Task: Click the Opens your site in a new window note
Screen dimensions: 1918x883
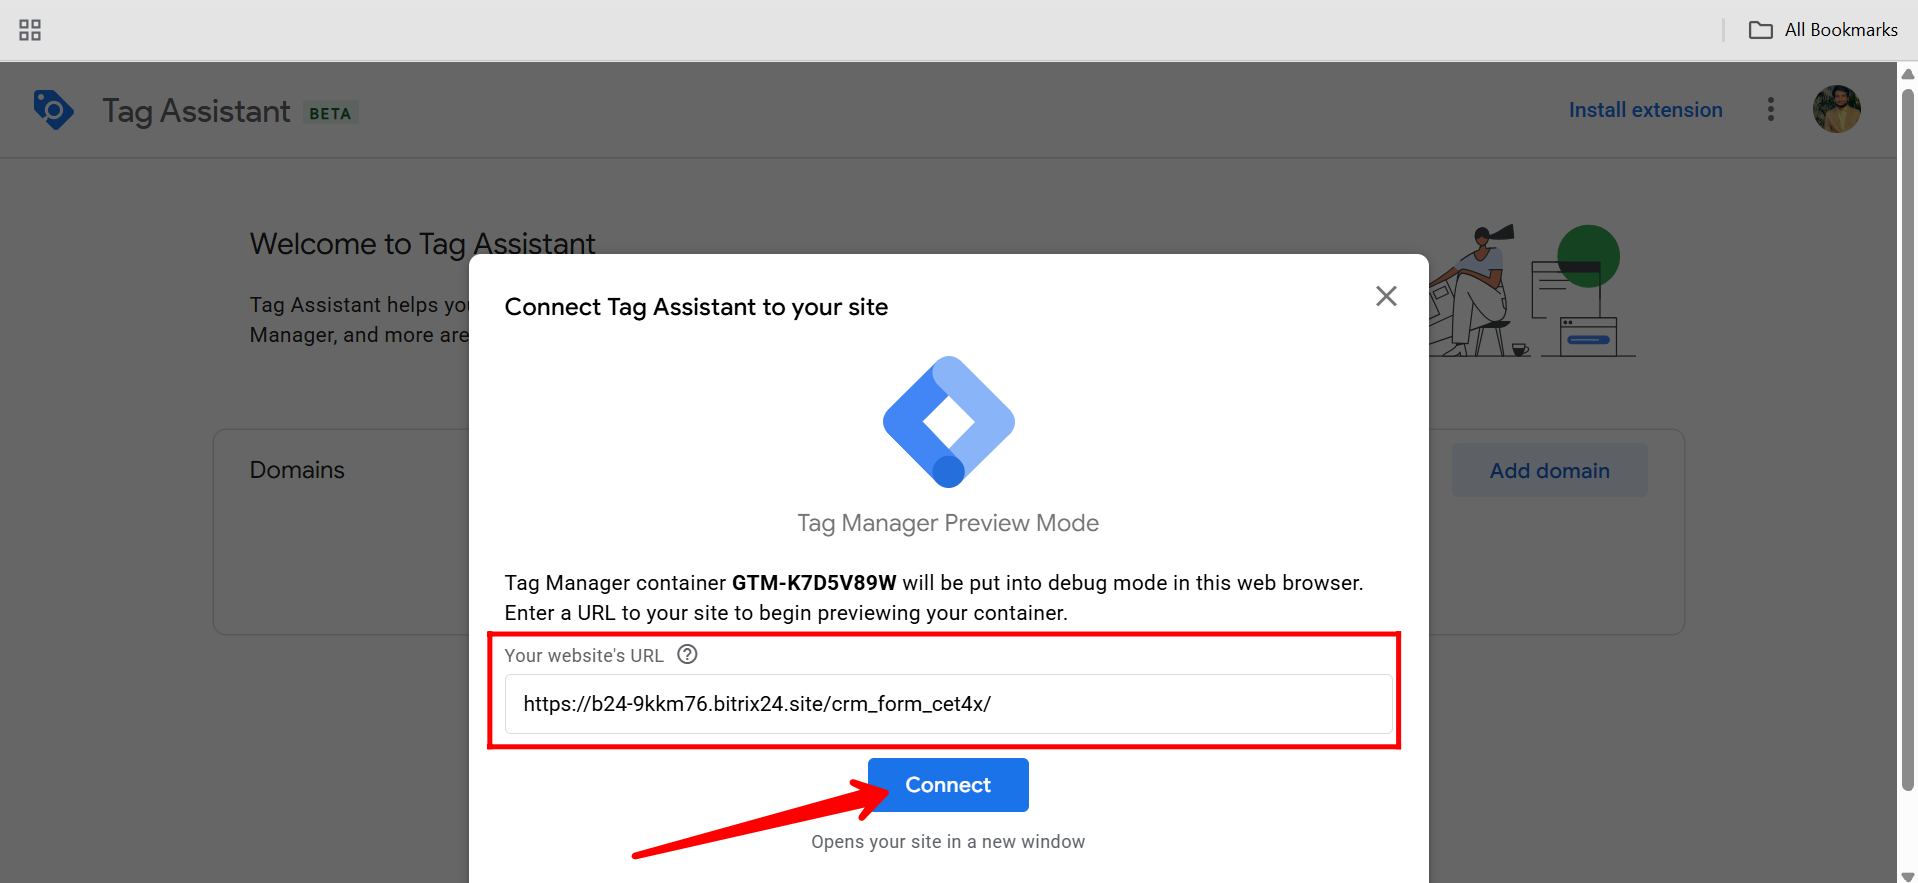Action: [948, 842]
